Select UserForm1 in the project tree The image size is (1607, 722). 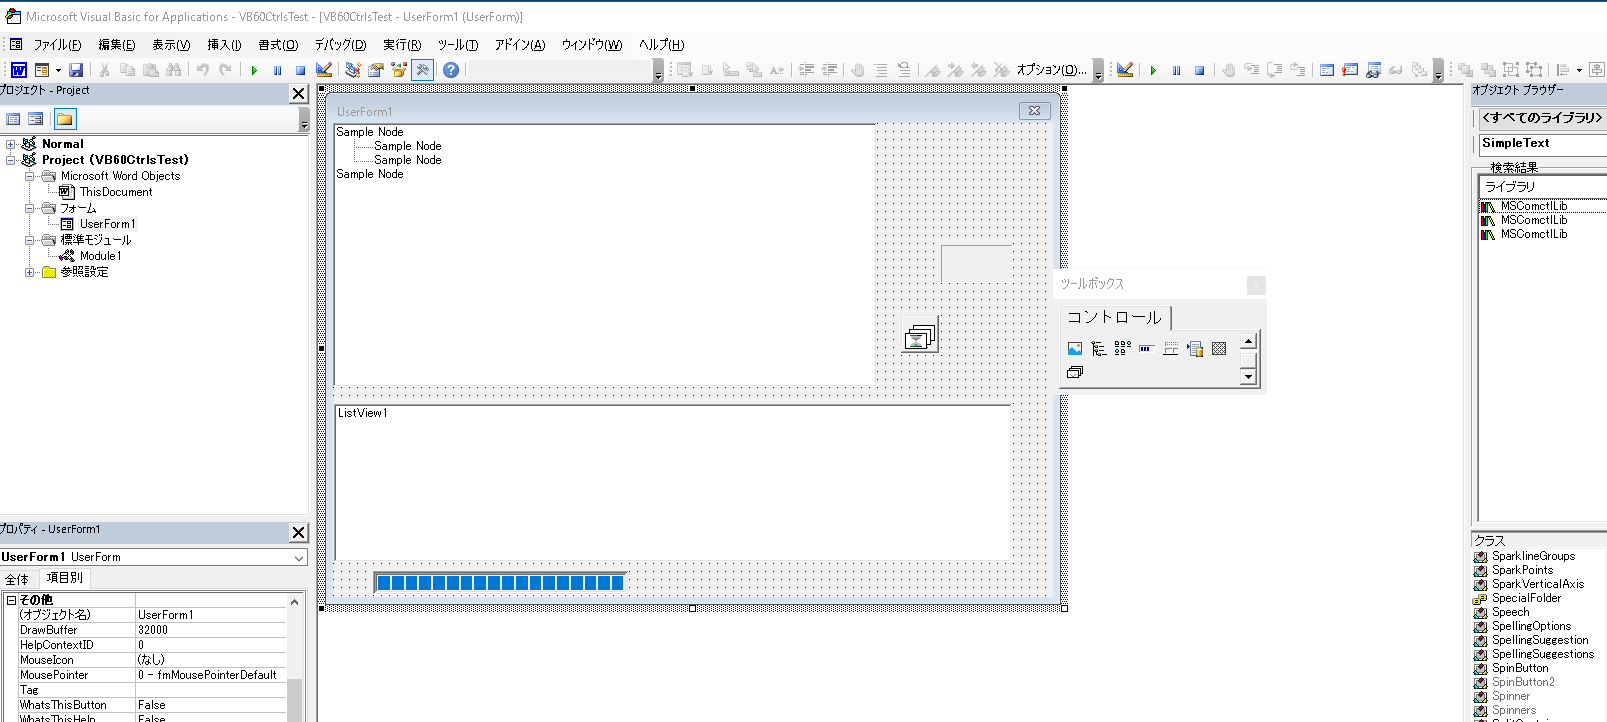[x=107, y=224]
